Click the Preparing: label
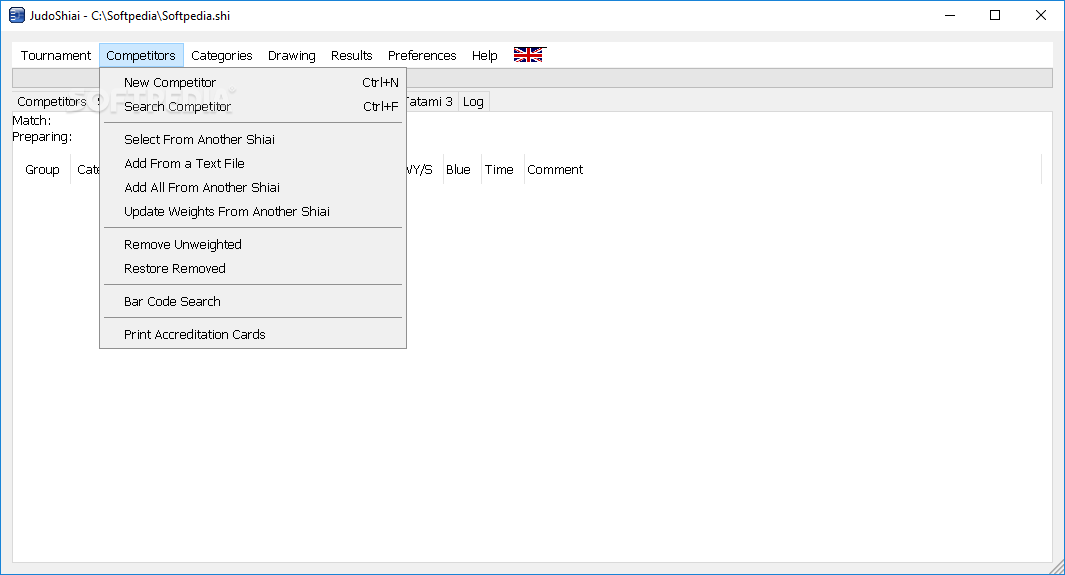1065x575 pixels. tap(42, 137)
